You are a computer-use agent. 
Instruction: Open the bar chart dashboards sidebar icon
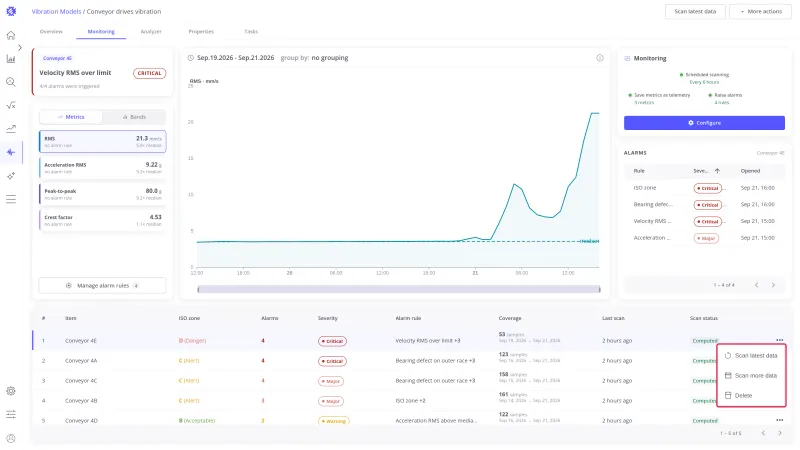point(11,59)
